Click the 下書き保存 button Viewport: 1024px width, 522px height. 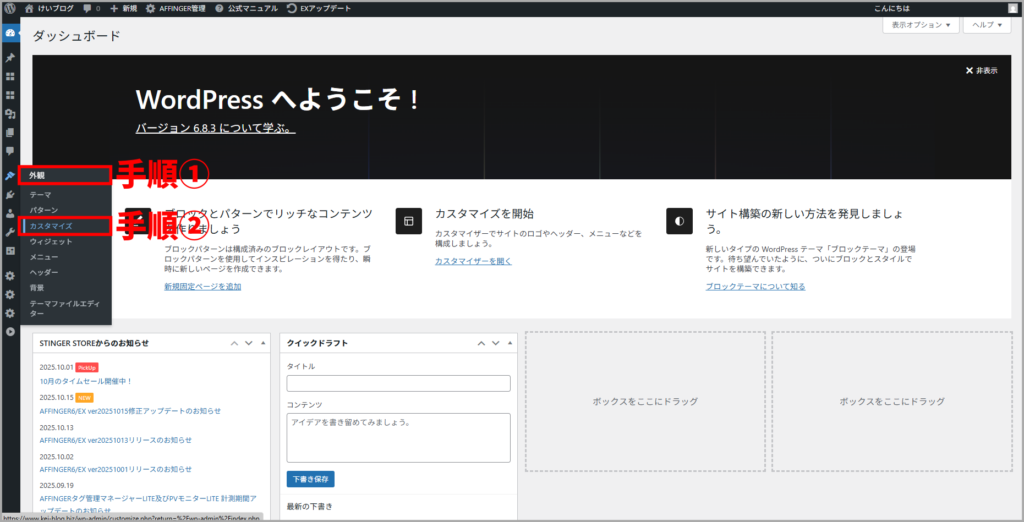coord(310,479)
